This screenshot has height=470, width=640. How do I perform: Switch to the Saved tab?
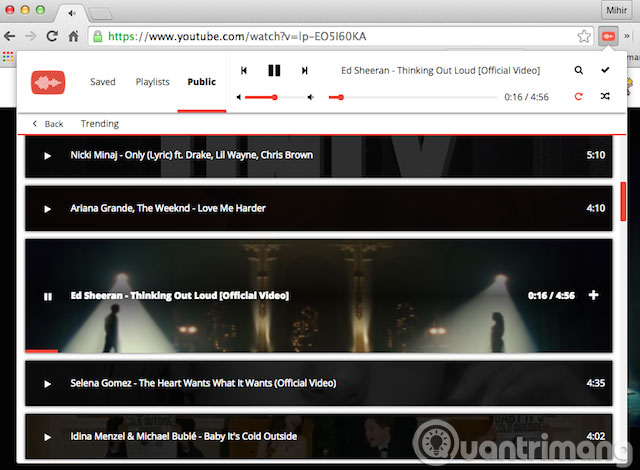[x=103, y=82]
